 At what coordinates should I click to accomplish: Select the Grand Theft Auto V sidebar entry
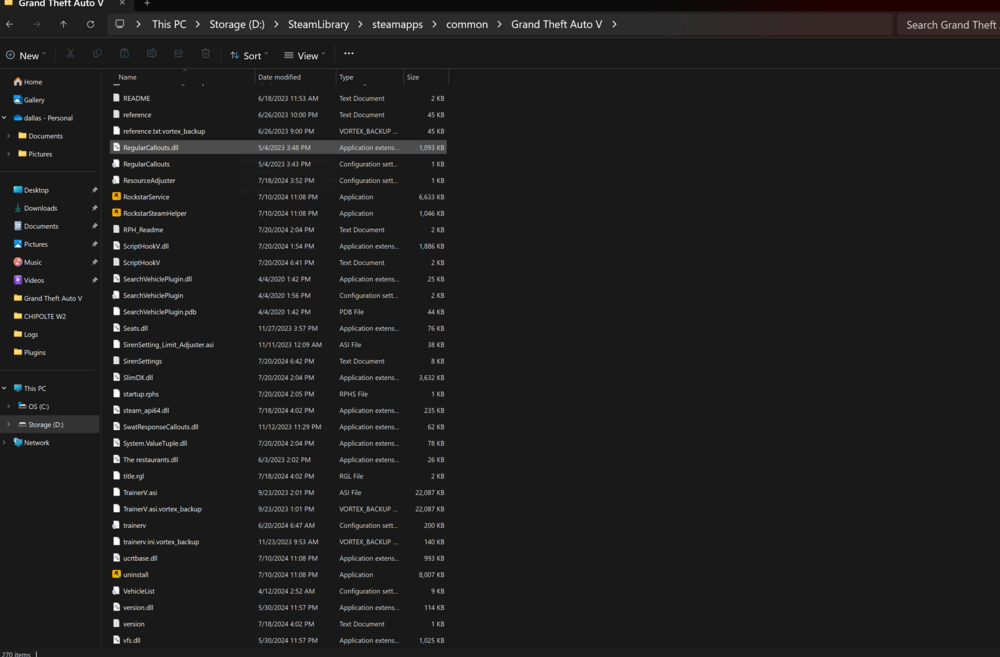[x=47, y=298]
